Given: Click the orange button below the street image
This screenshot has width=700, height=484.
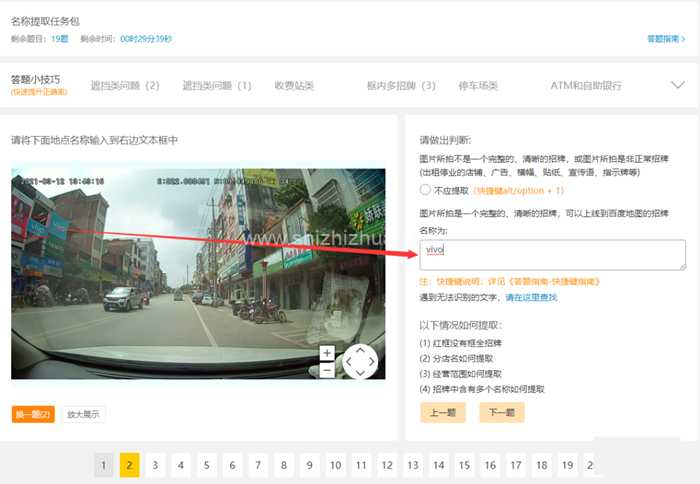Looking at the screenshot, I should click(x=33, y=414).
